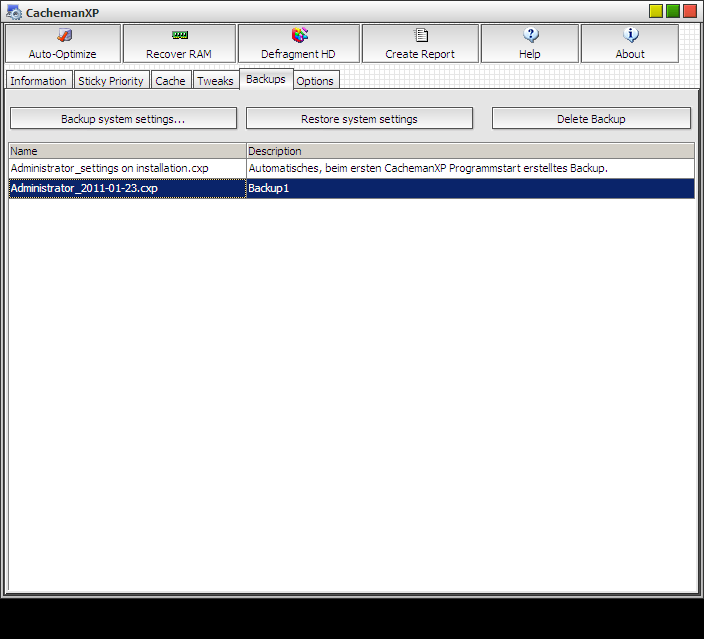Sort list by Name column header

128,151
